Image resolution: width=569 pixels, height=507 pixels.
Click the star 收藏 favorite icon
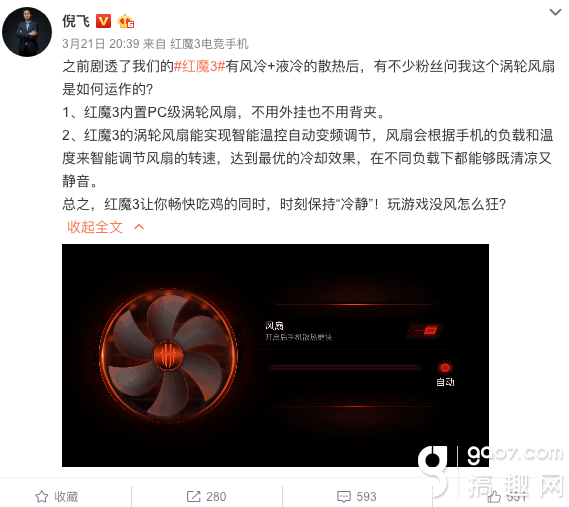pyautogui.click(x=41, y=496)
